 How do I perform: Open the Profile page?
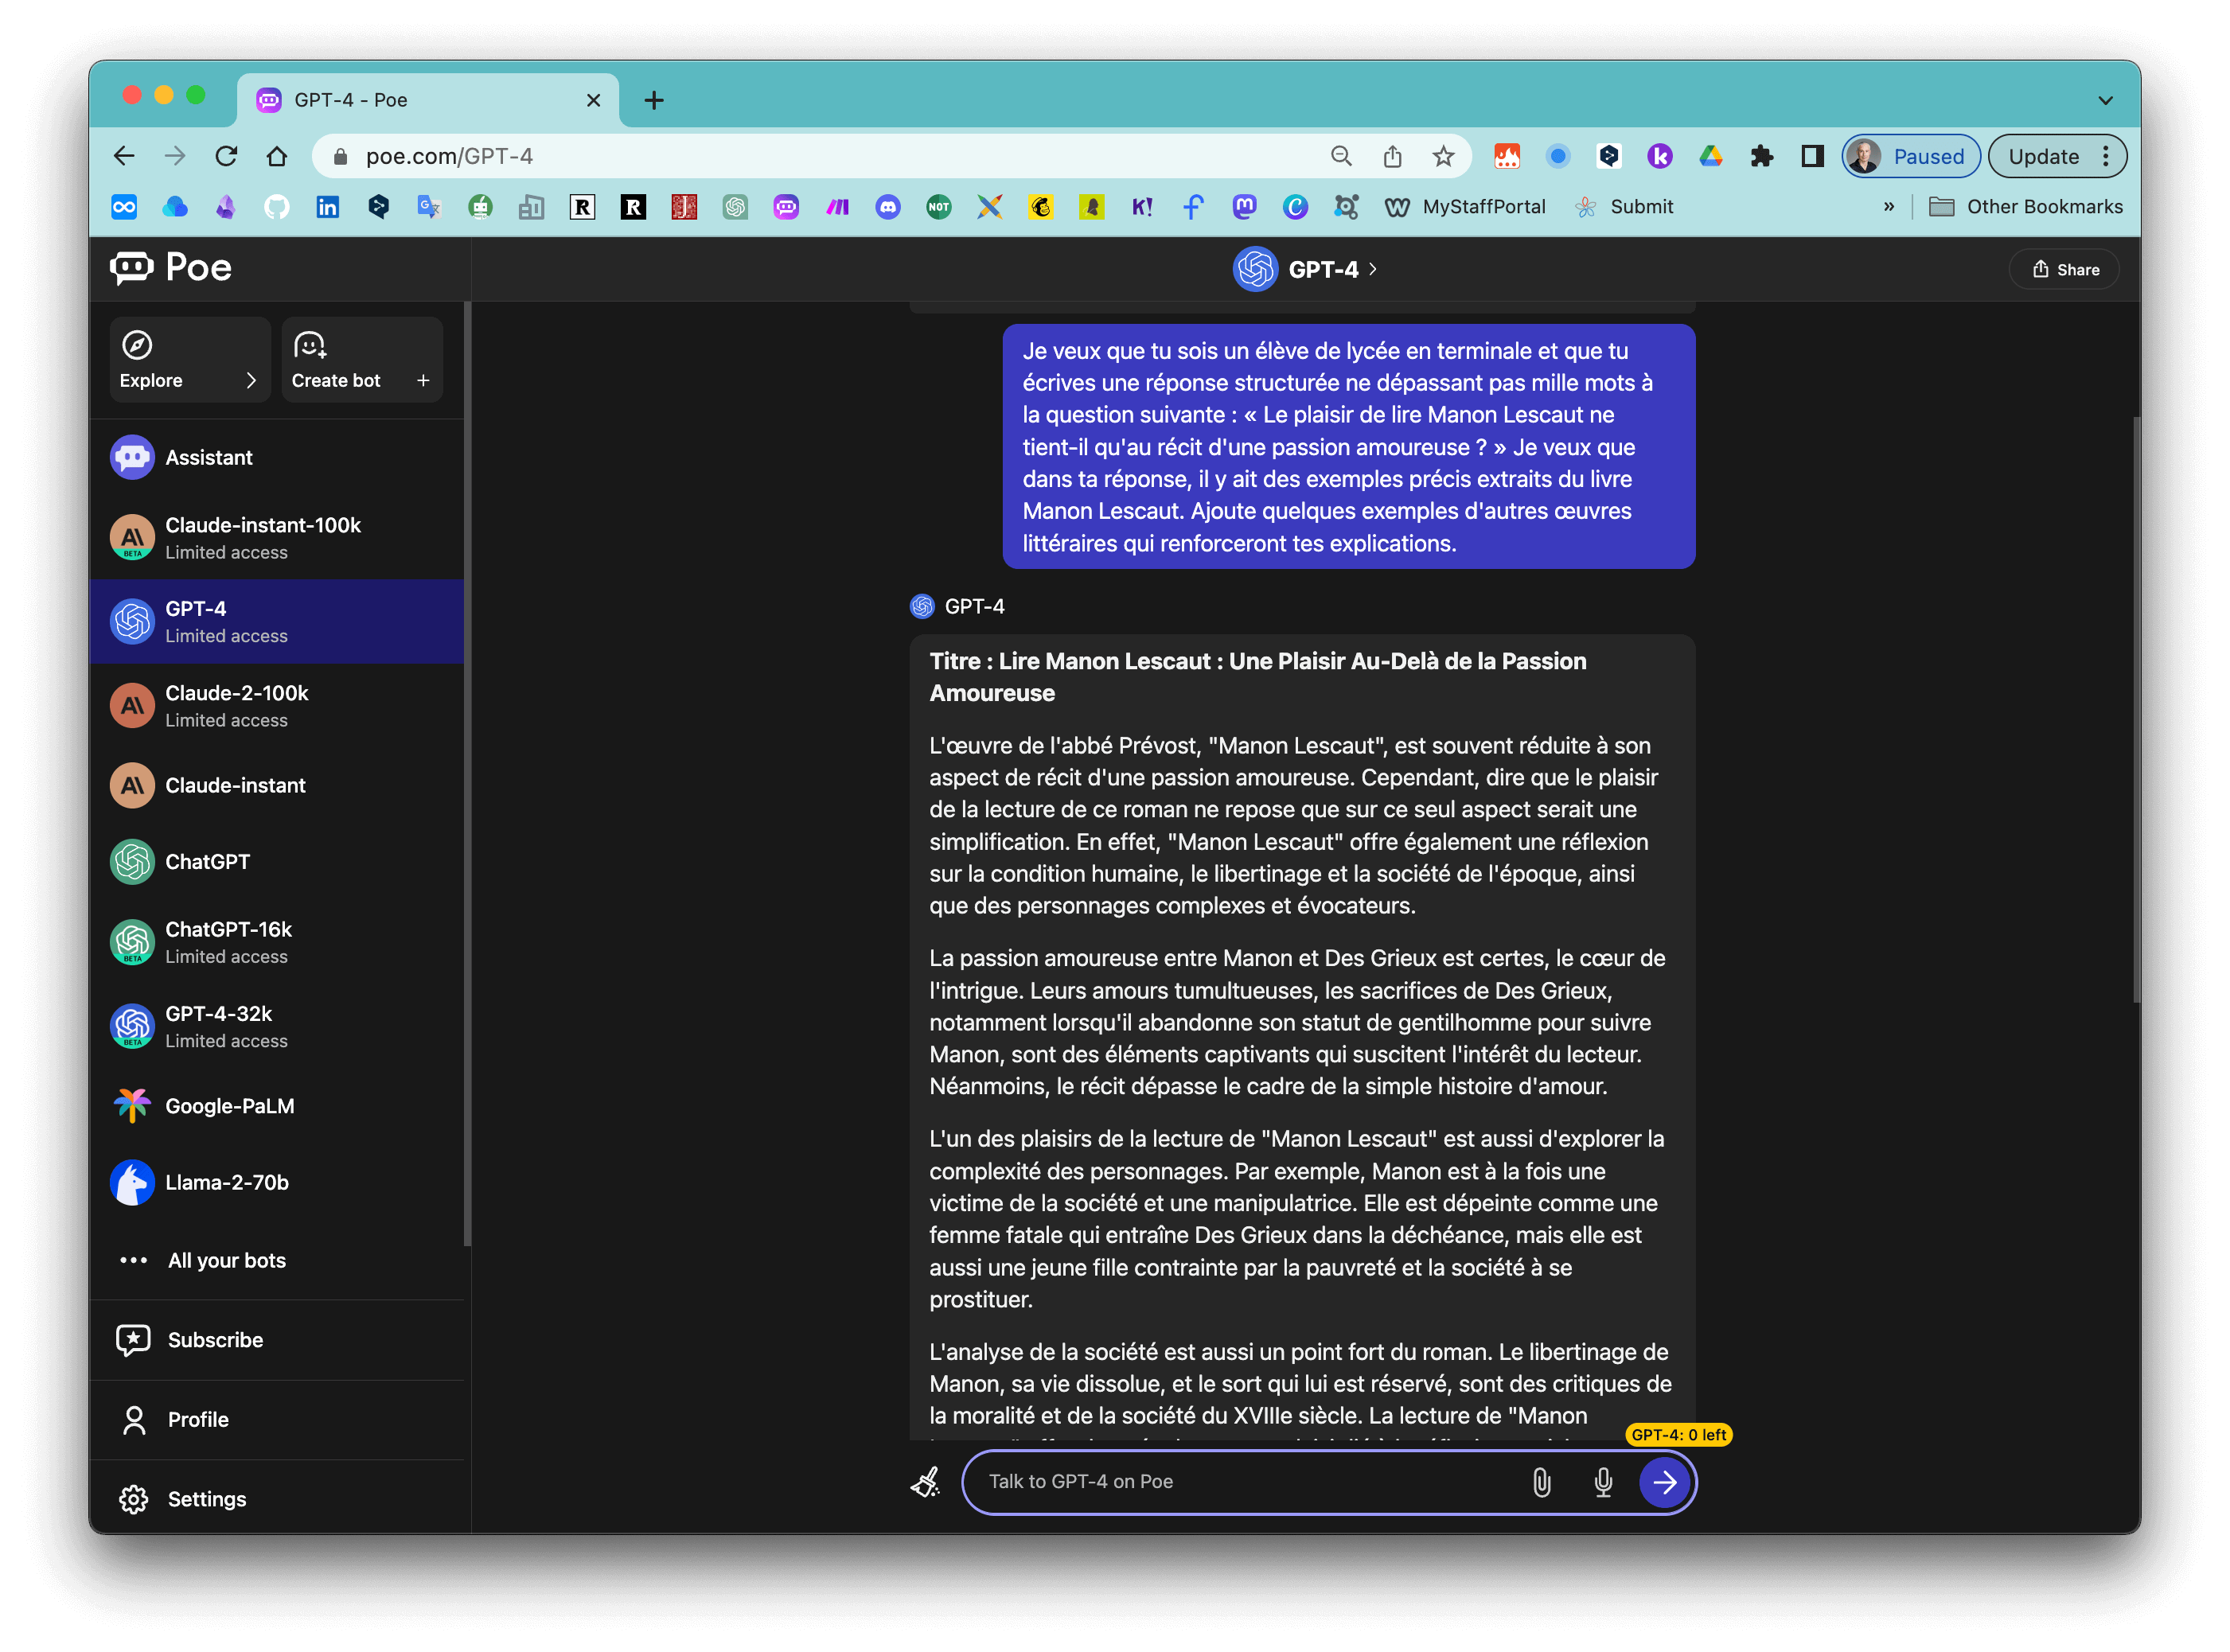click(277, 1420)
